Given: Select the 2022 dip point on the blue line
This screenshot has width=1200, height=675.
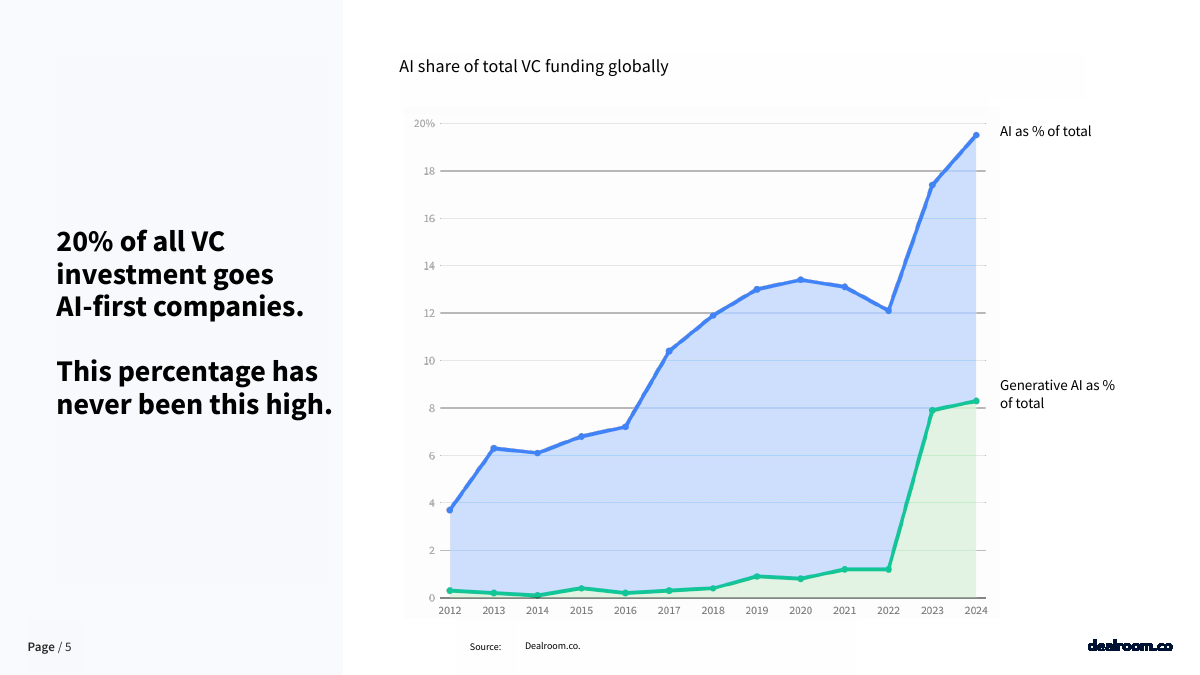Looking at the screenshot, I should coord(888,311).
